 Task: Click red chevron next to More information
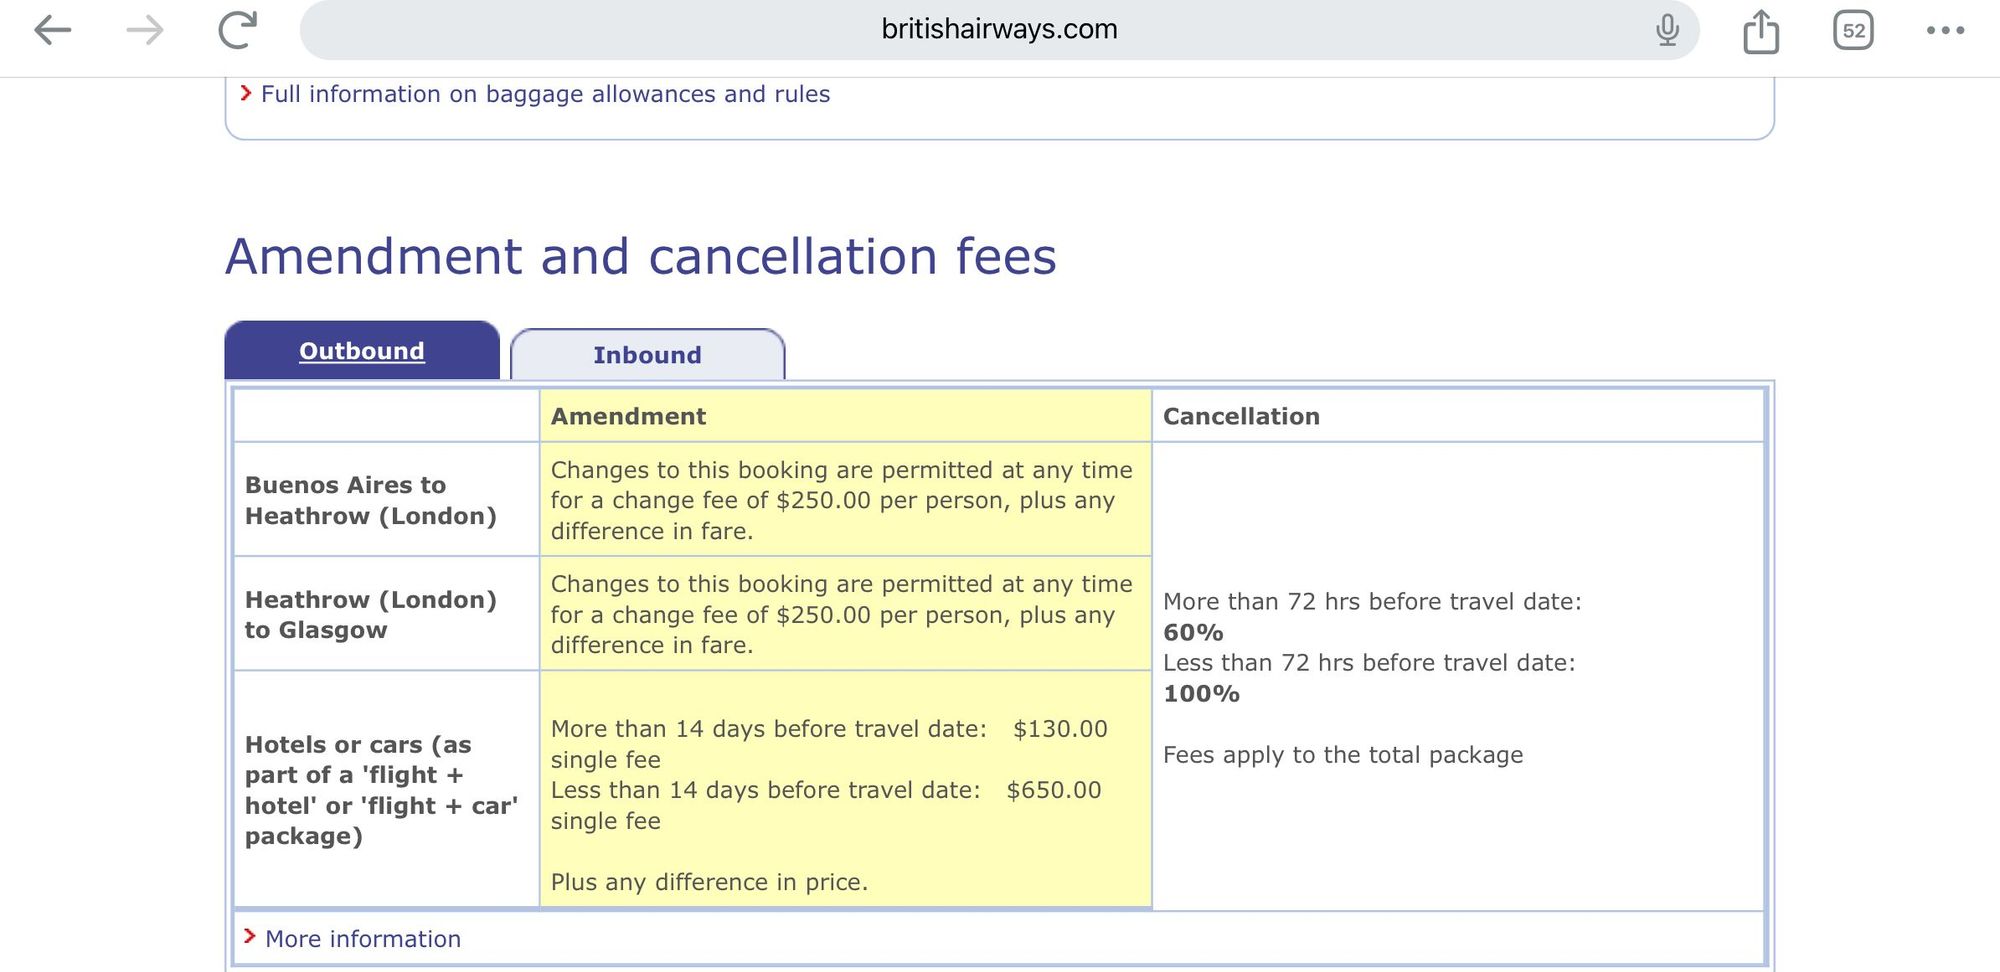click(250, 937)
